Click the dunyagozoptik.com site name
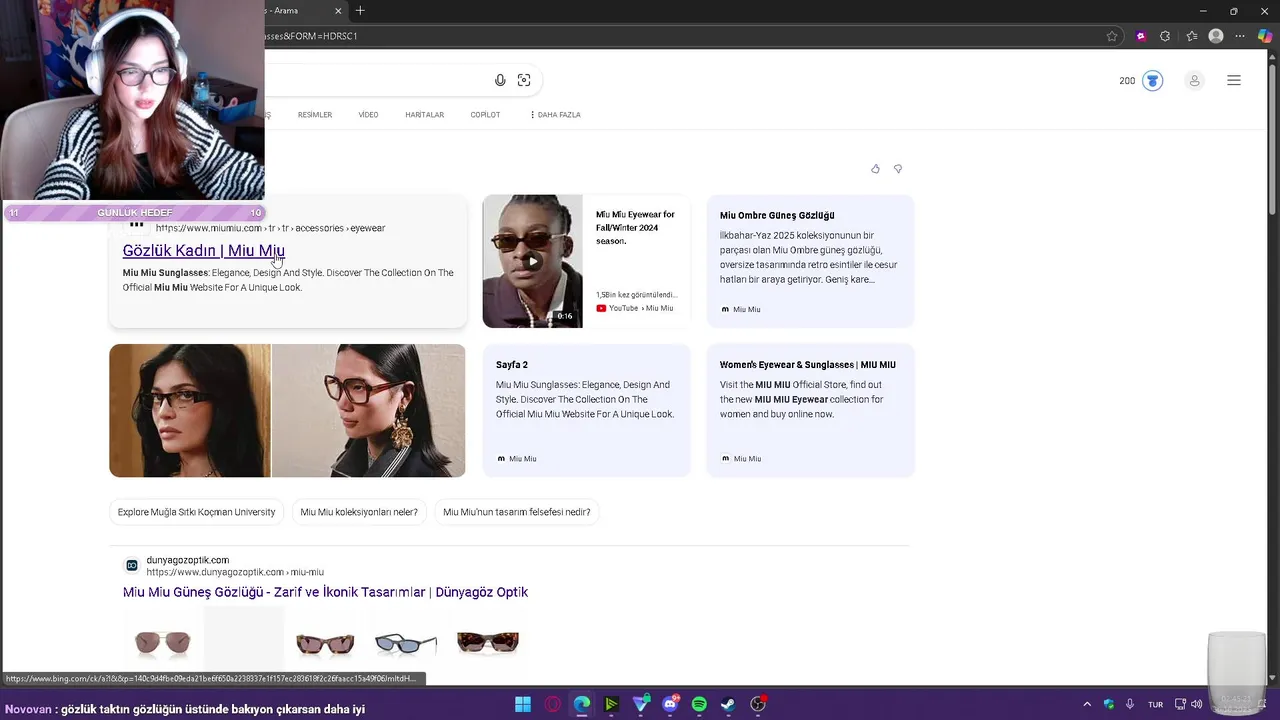Screen dimensions: 1280x720 [x=187, y=560]
